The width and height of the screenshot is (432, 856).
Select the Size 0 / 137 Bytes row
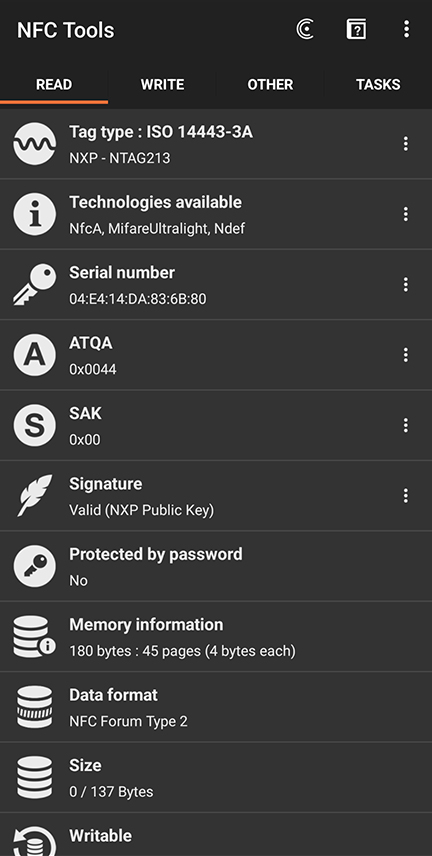coord(216,777)
